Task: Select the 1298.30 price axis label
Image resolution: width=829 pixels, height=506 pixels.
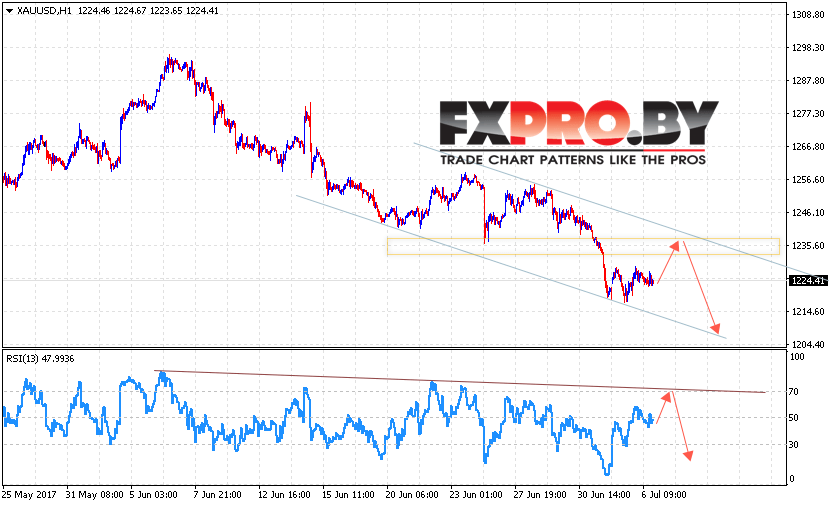Action: 808,48
